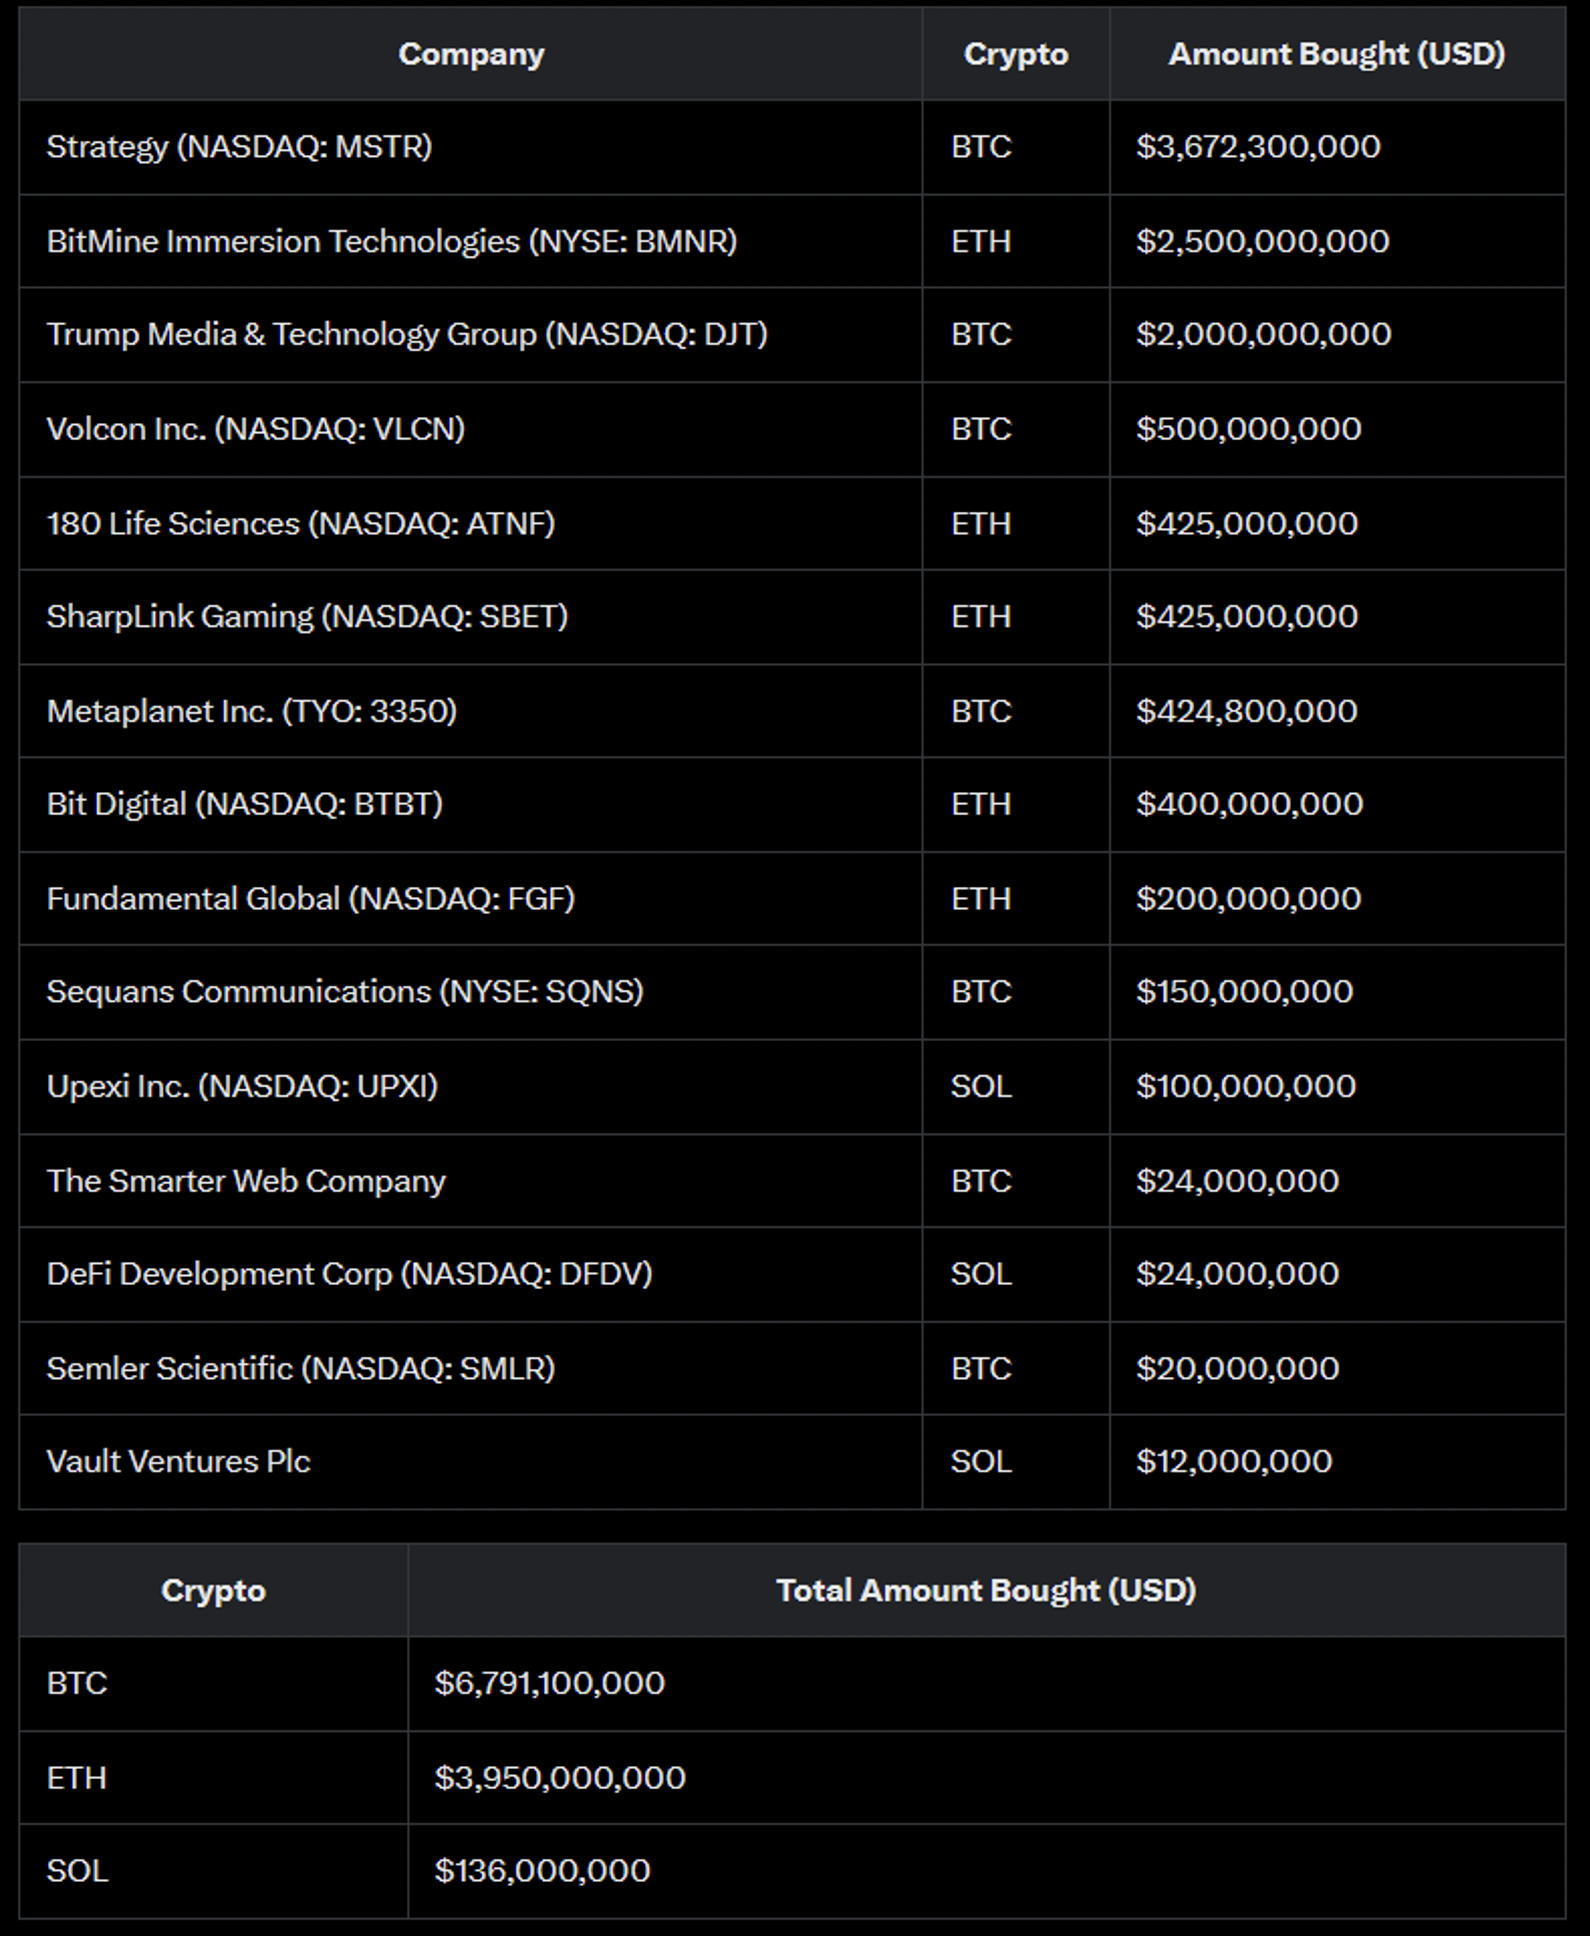Click SOL in the DeFi Development row

pos(981,1274)
